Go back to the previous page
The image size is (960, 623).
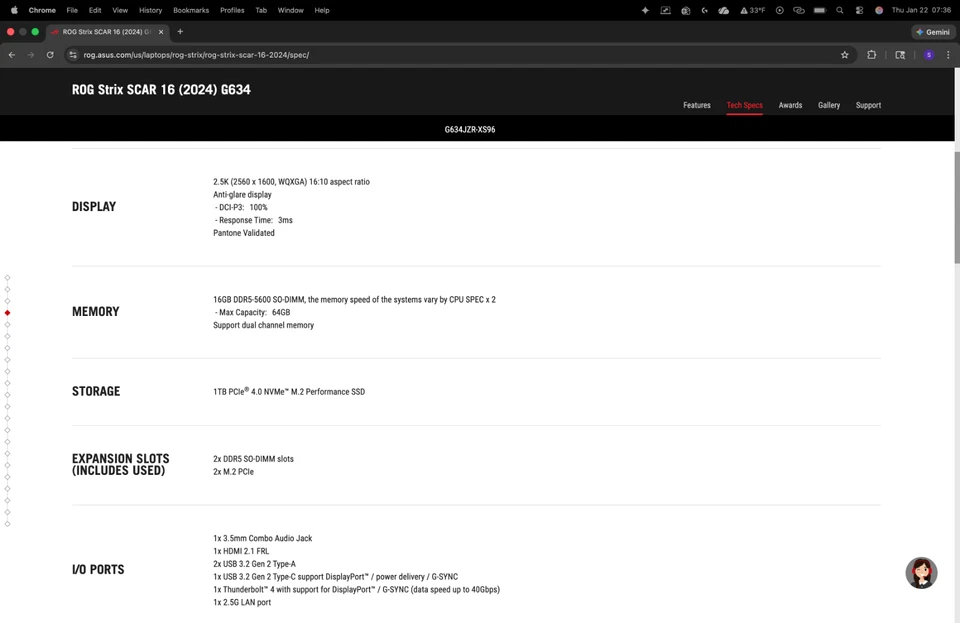pyautogui.click(x=12, y=55)
